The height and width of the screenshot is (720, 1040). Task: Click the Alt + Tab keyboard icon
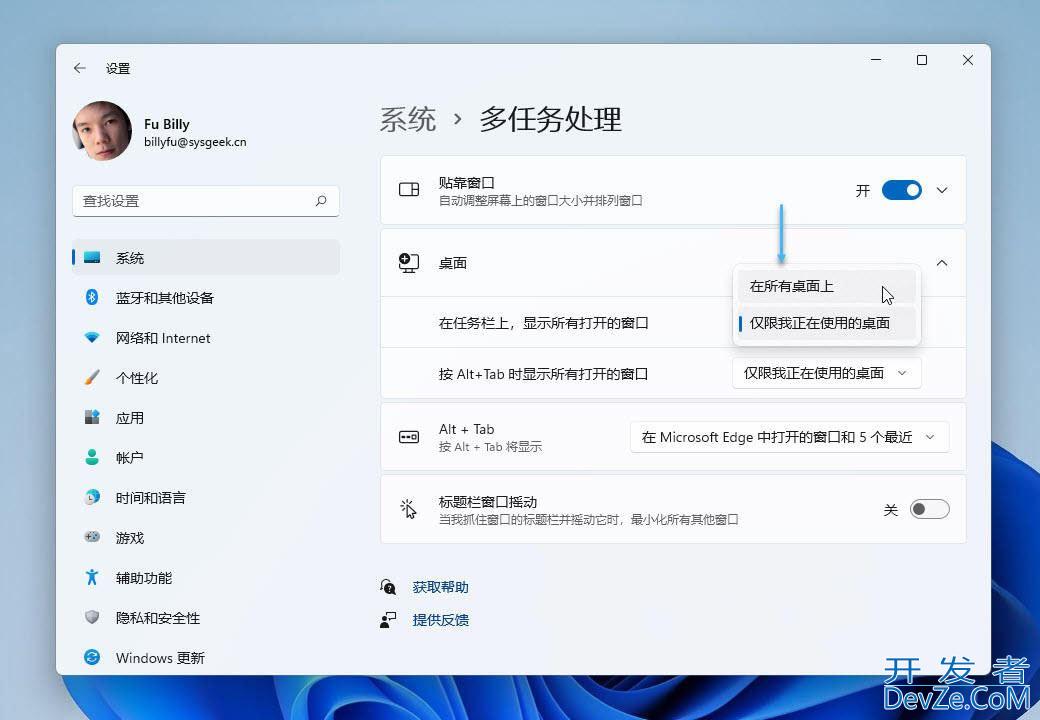click(x=409, y=437)
